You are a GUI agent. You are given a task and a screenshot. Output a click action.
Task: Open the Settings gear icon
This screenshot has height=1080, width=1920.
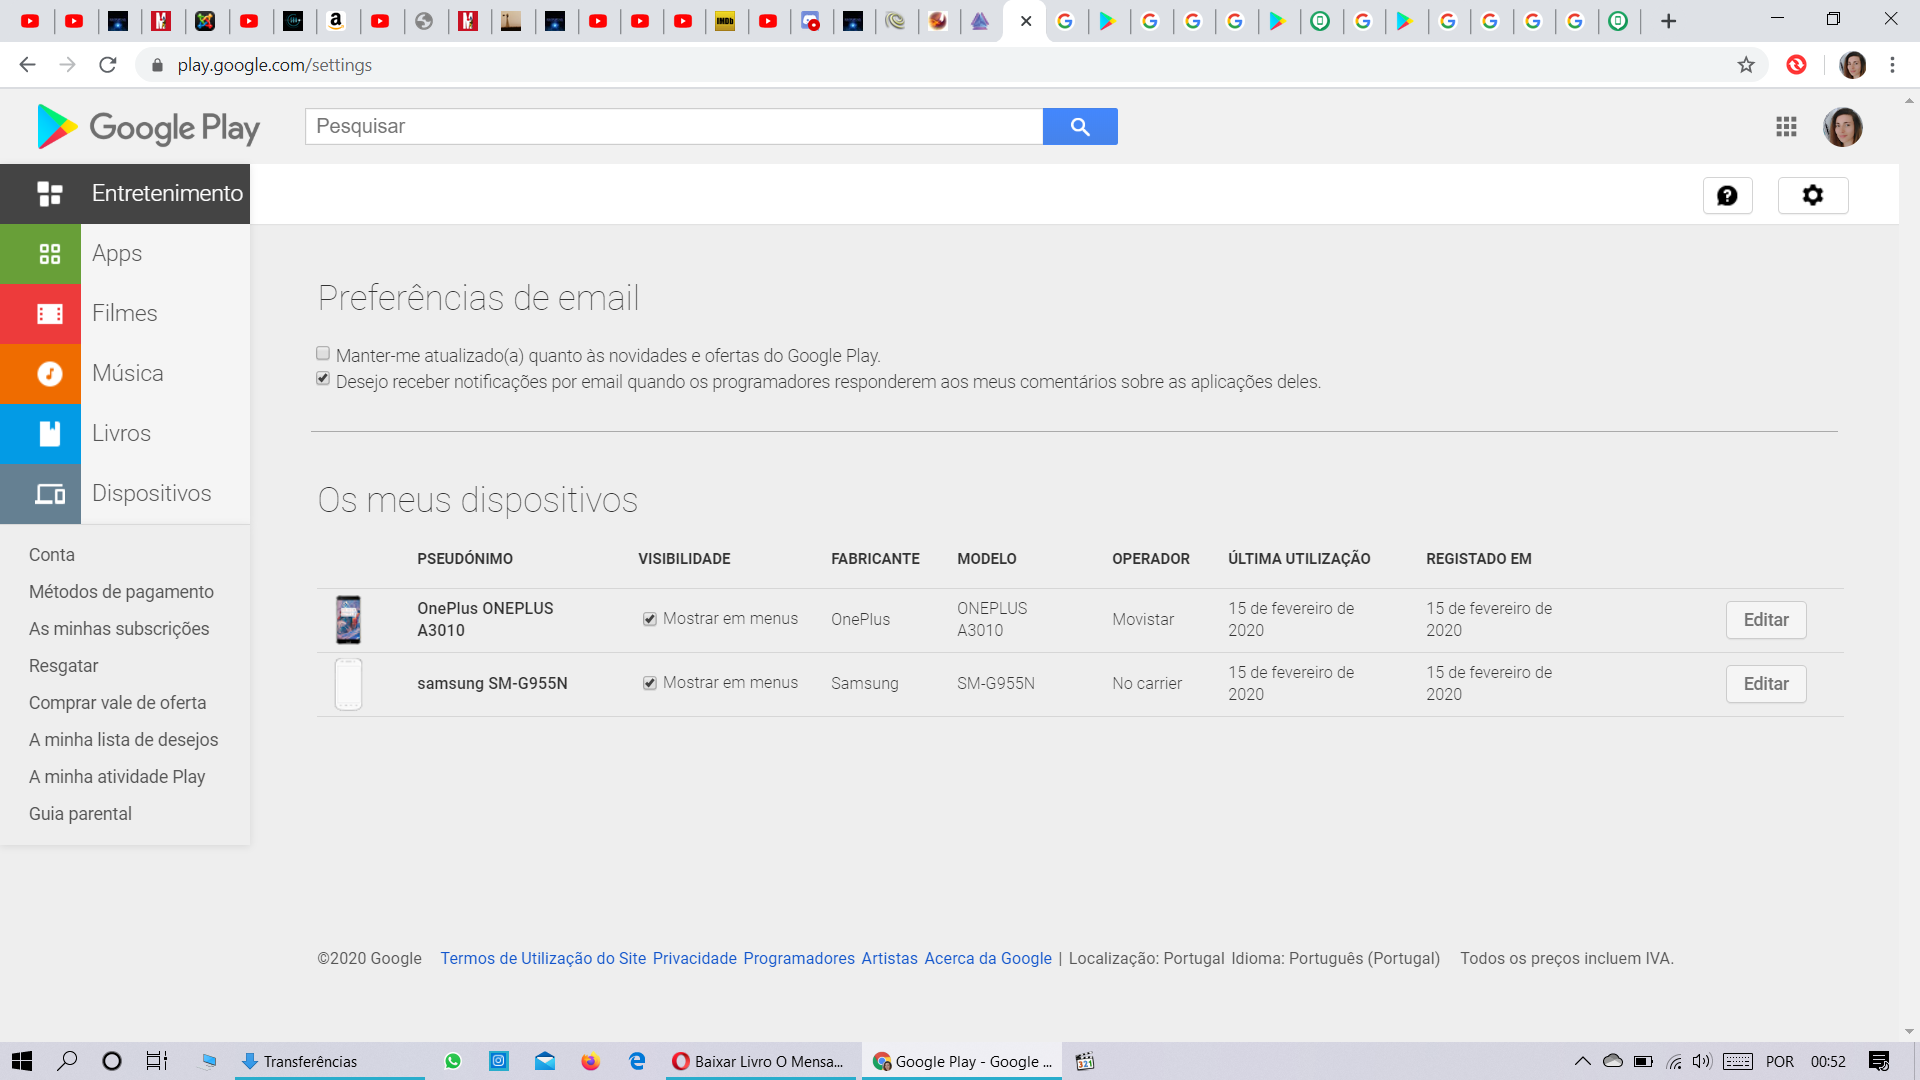pyautogui.click(x=1813, y=195)
